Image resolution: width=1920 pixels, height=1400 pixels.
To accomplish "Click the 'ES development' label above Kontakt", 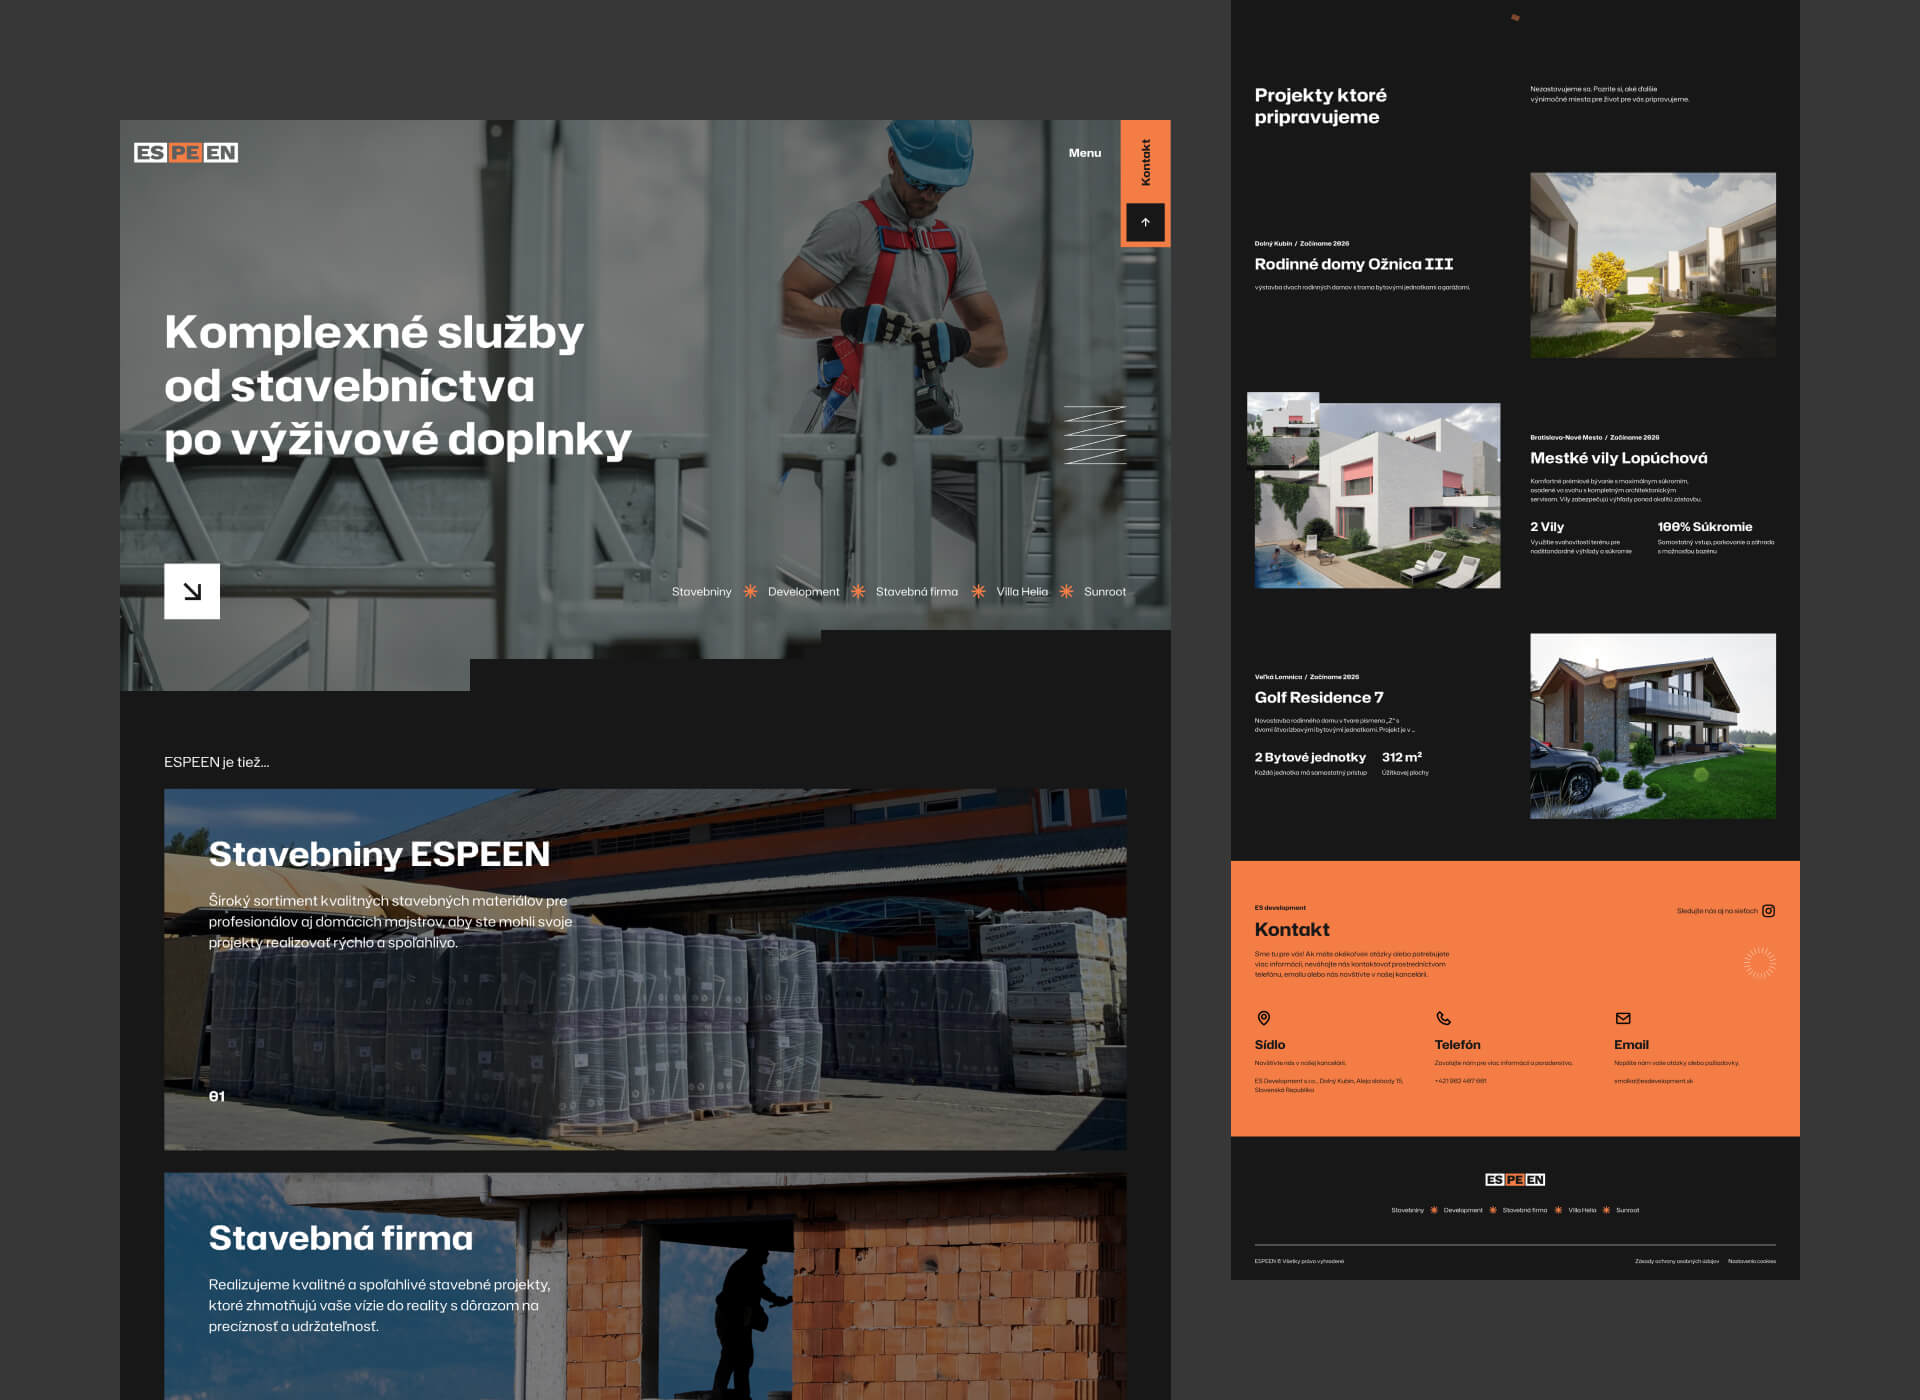I will [x=1280, y=908].
